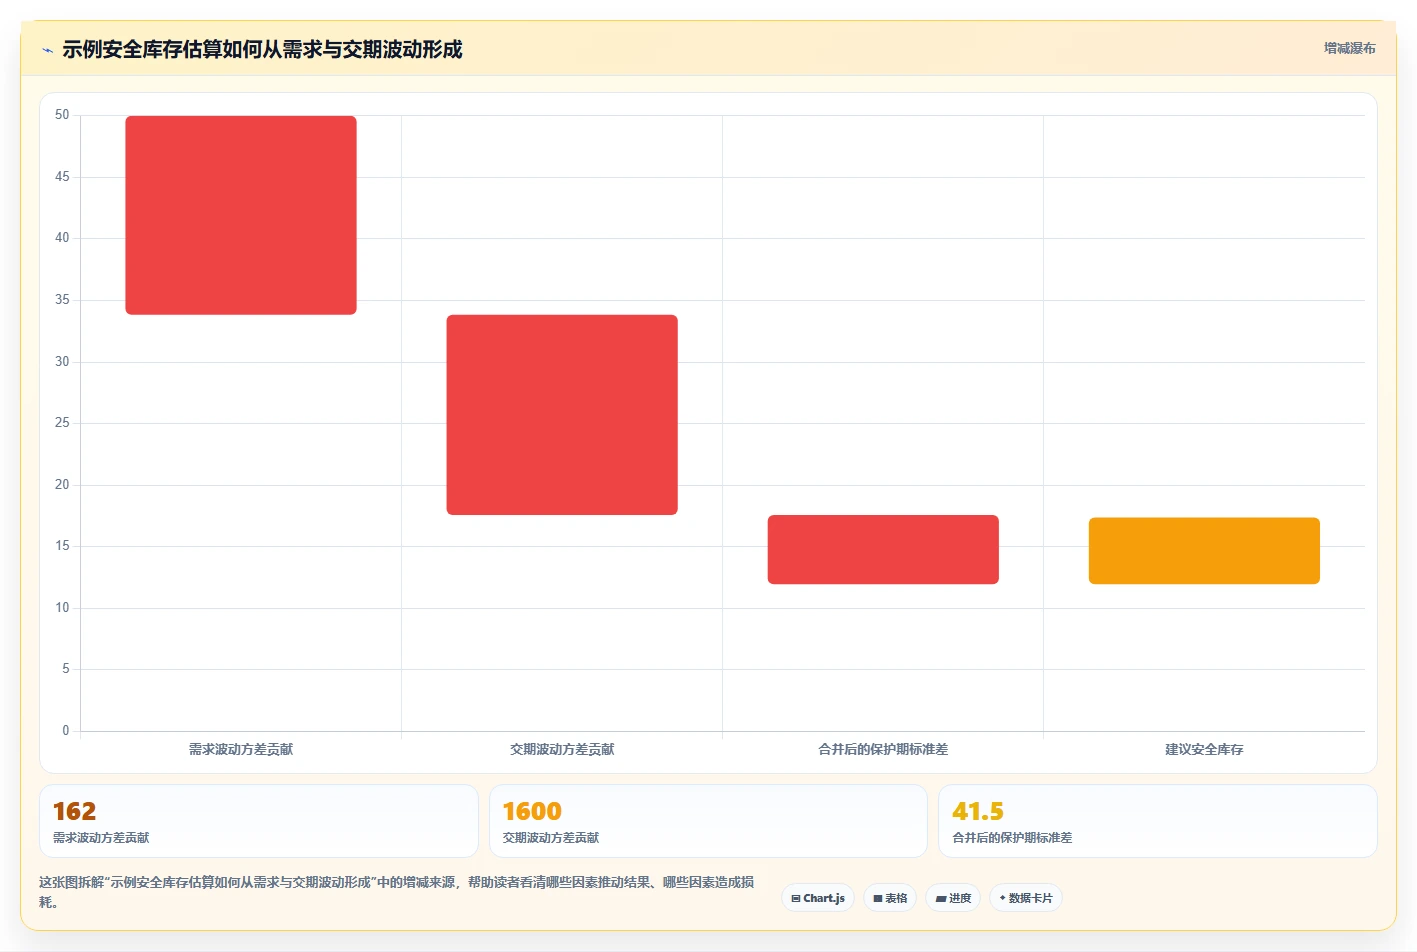The width and height of the screenshot is (1417, 952).
Task: Click the y-axis value 0
Action: click(x=66, y=731)
